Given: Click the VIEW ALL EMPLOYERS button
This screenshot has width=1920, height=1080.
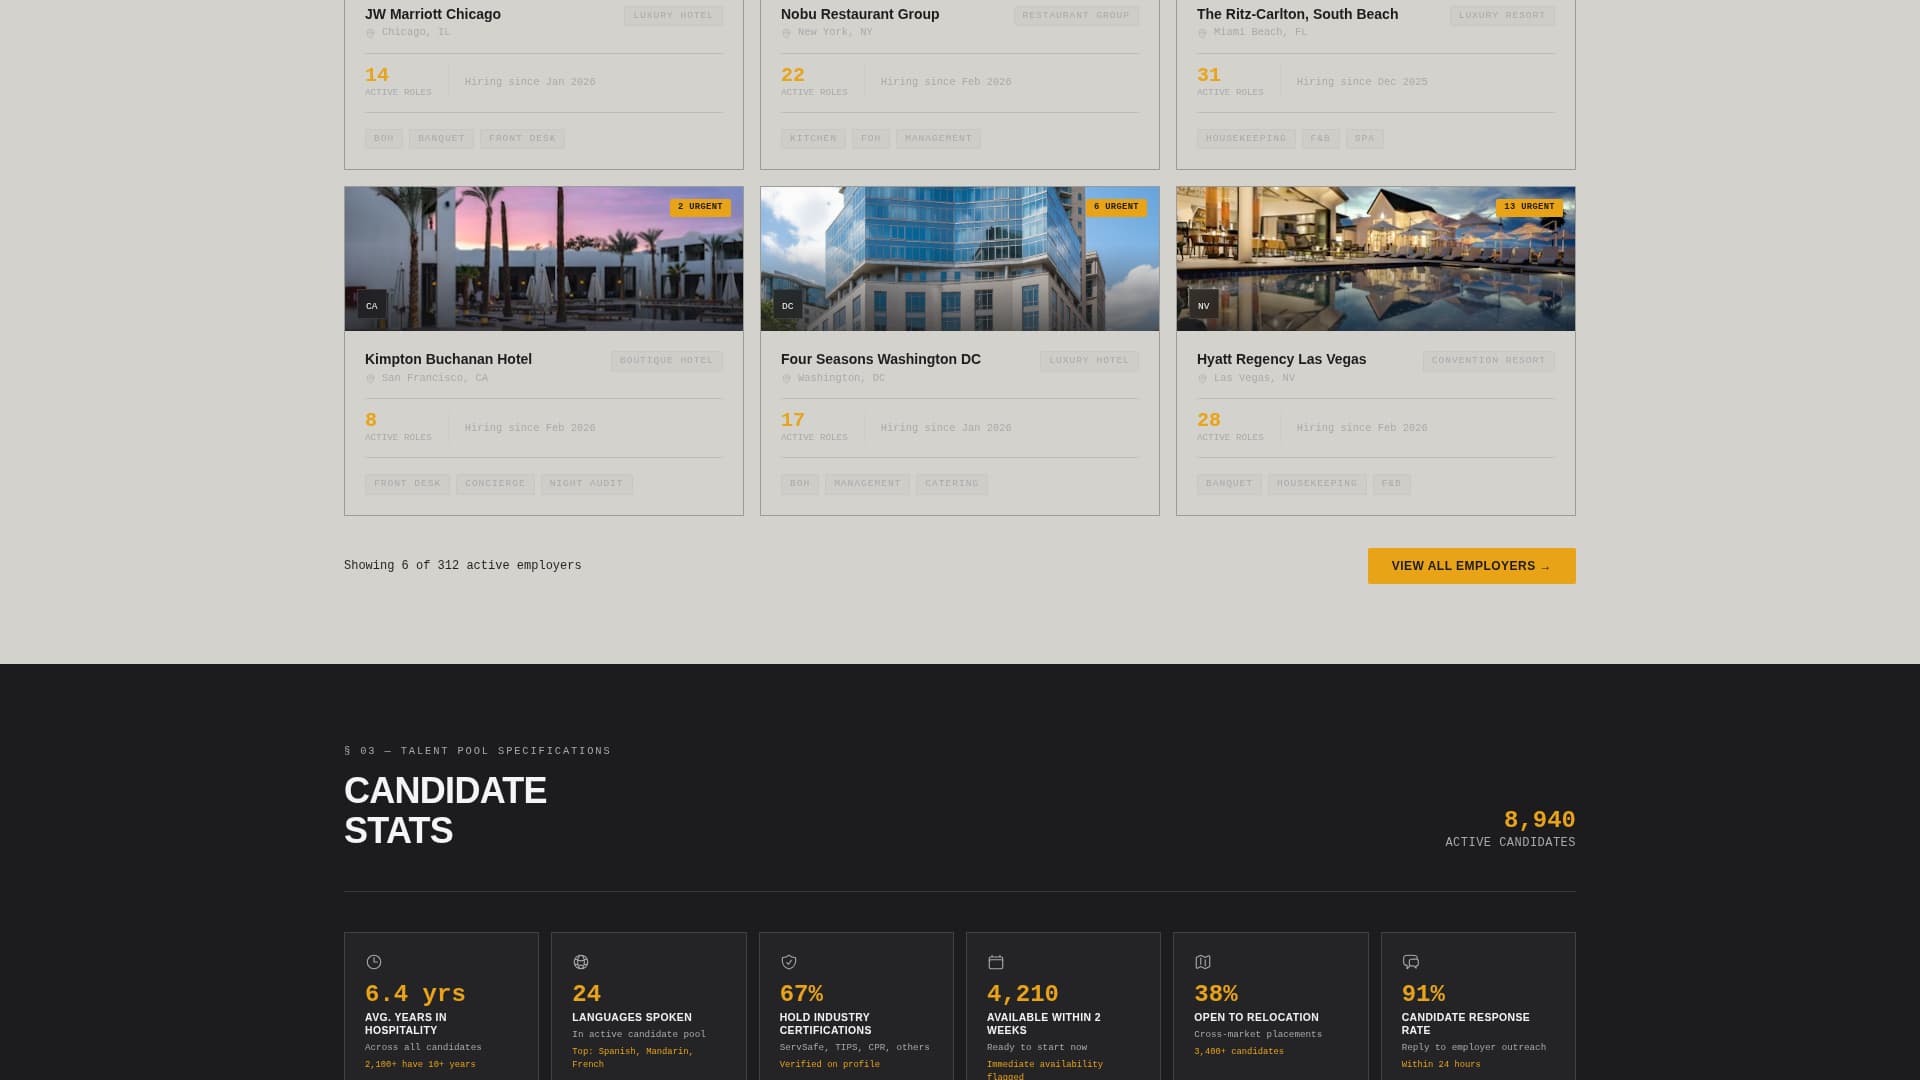Looking at the screenshot, I should pos(1471,565).
